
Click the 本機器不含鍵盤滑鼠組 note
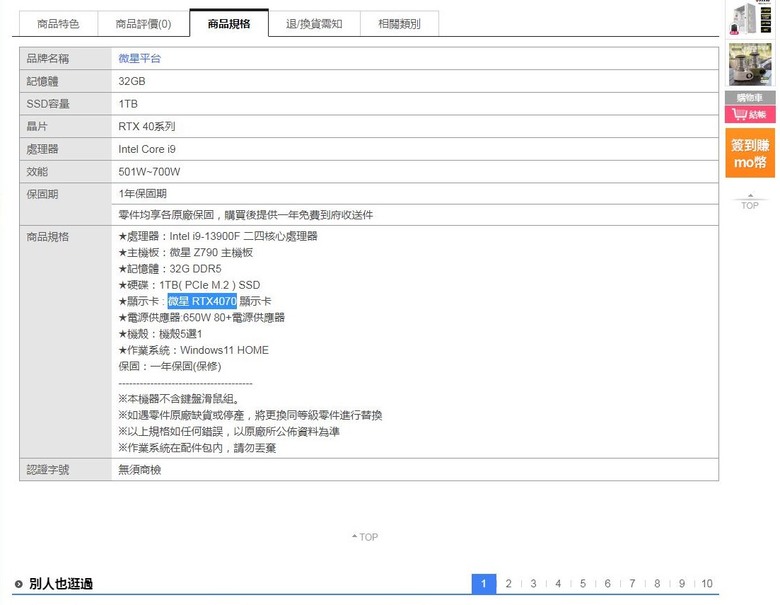coord(179,399)
